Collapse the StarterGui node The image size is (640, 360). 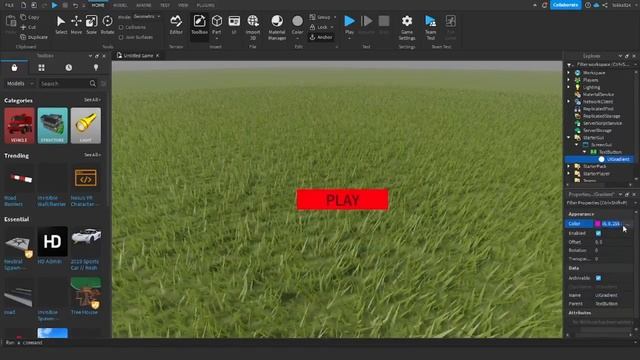(569, 137)
